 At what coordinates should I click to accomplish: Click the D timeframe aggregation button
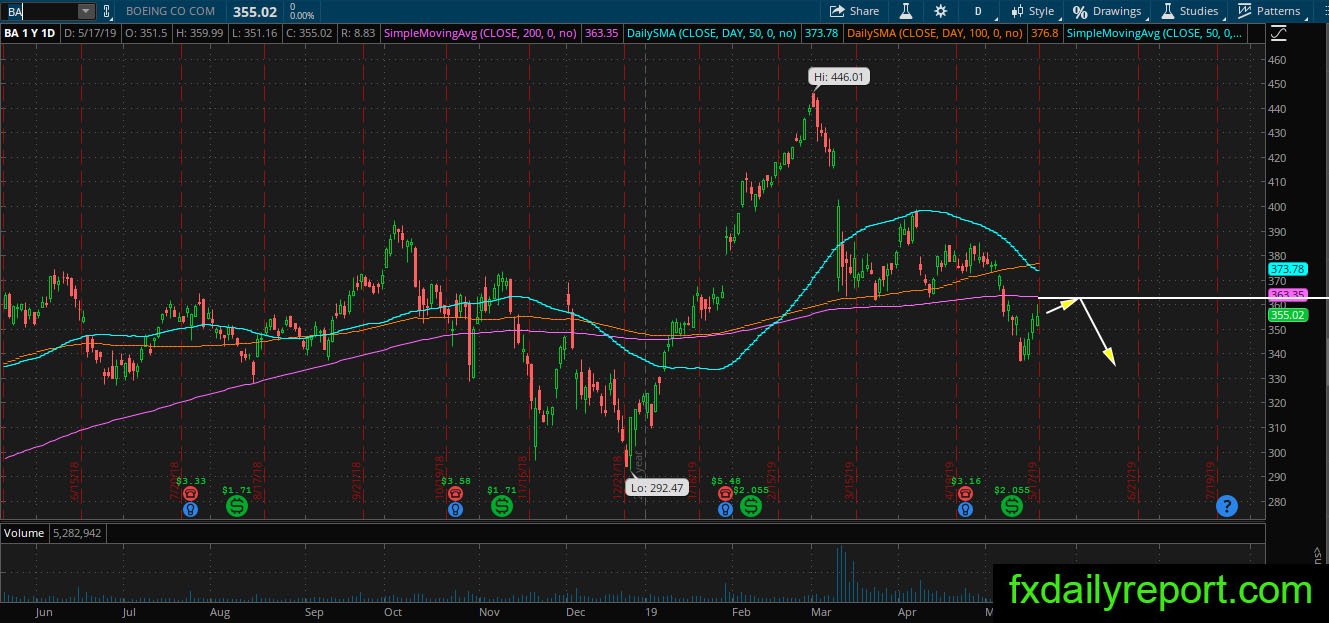978,11
